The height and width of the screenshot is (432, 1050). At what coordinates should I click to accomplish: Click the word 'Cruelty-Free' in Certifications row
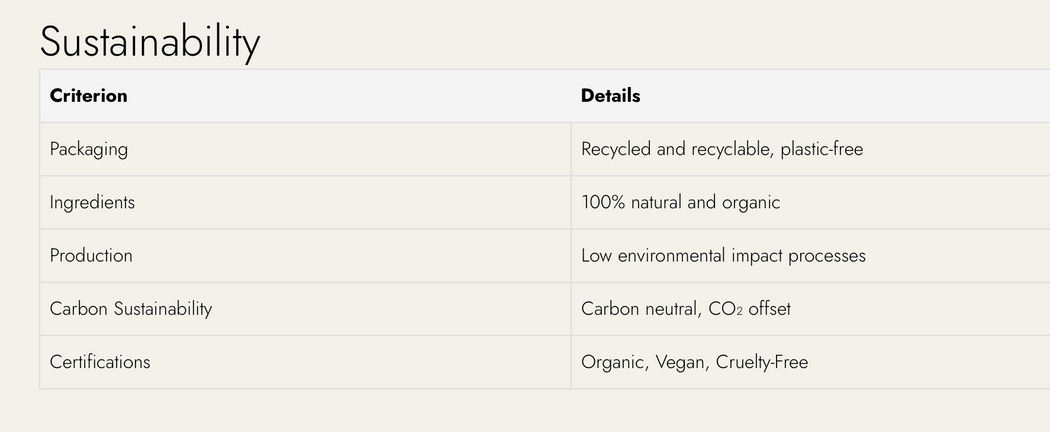761,361
